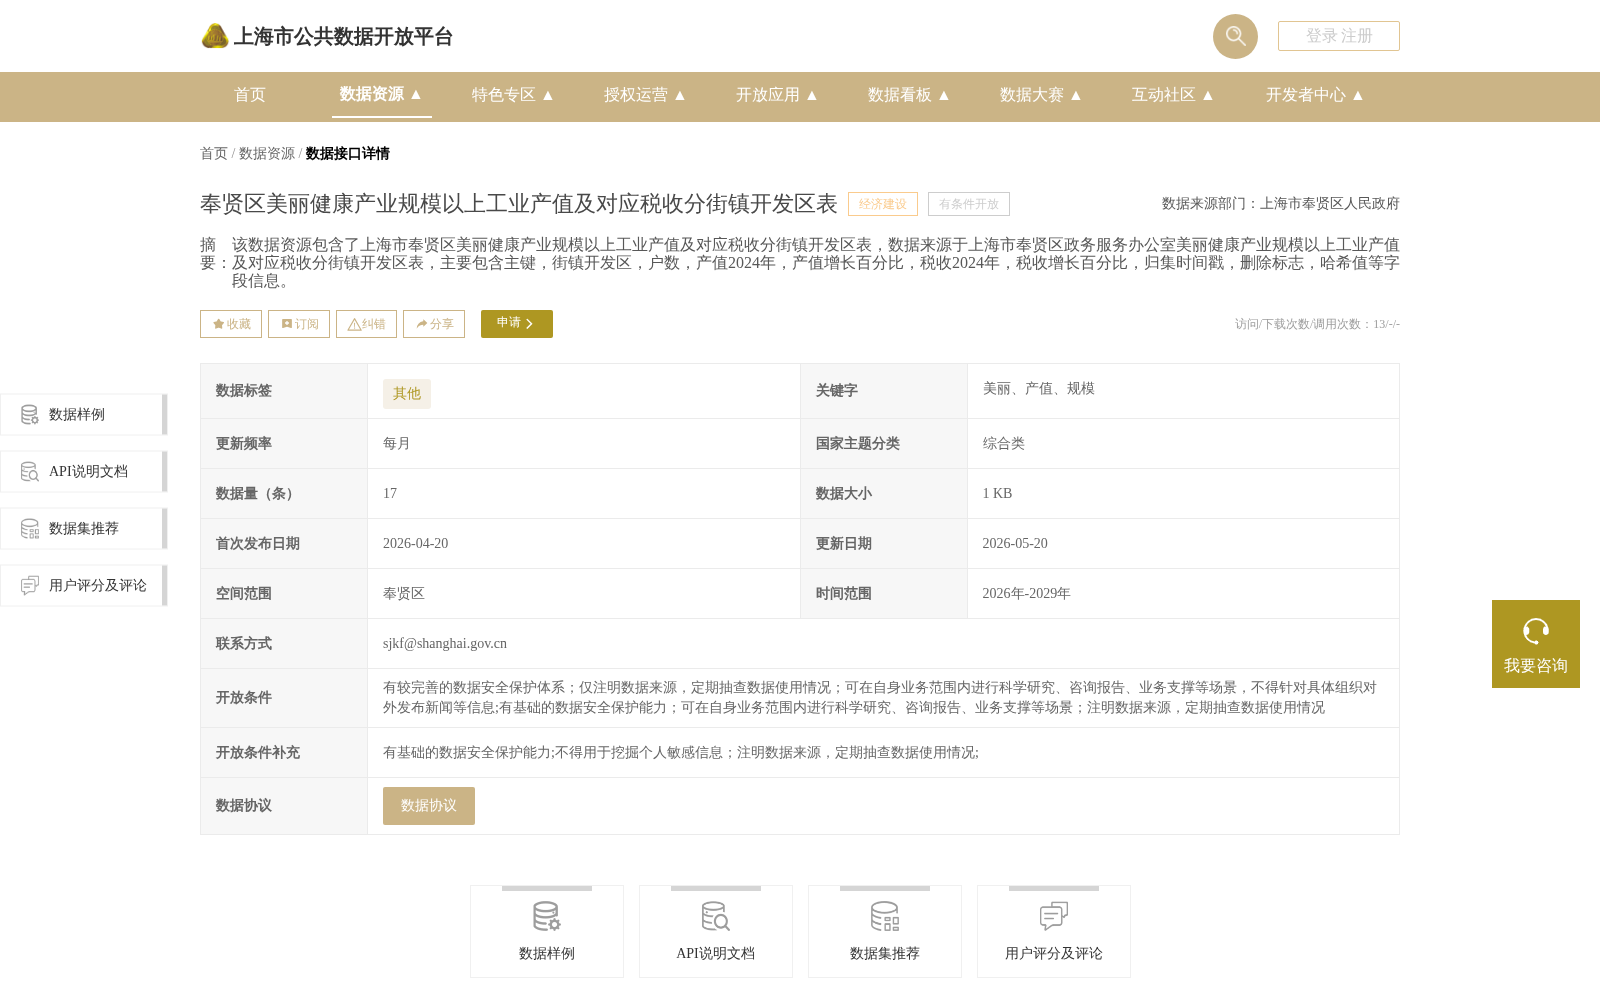This screenshot has height=1000, width=1600.
Task: Click the platform title 上海市公共数据开放平台
Action: [x=343, y=37]
